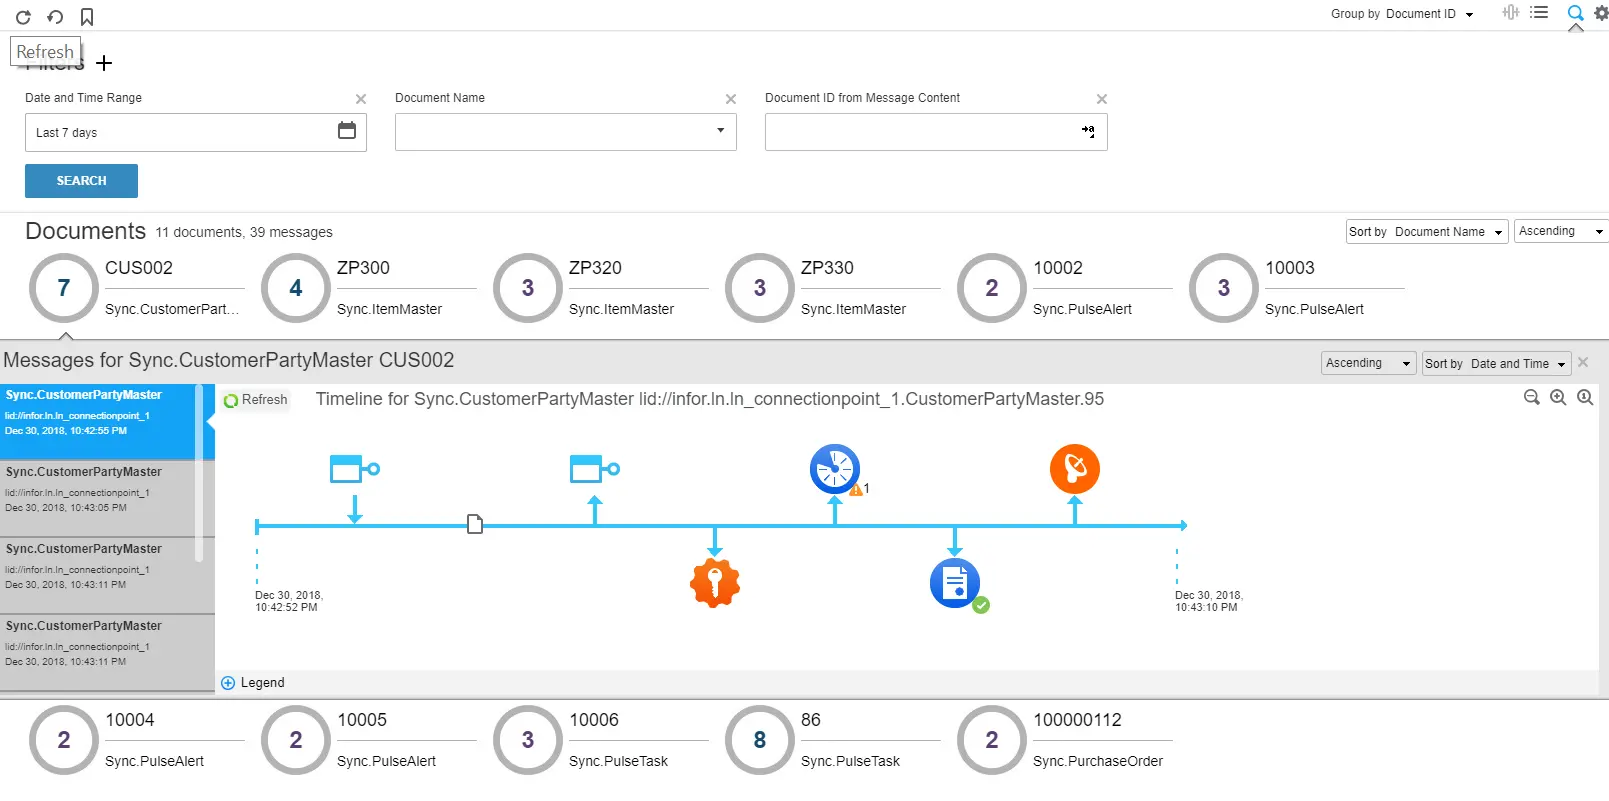This screenshot has height=801, width=1609.
Task: Zoom in the timeline view
Action: (x=1558, y=398)
